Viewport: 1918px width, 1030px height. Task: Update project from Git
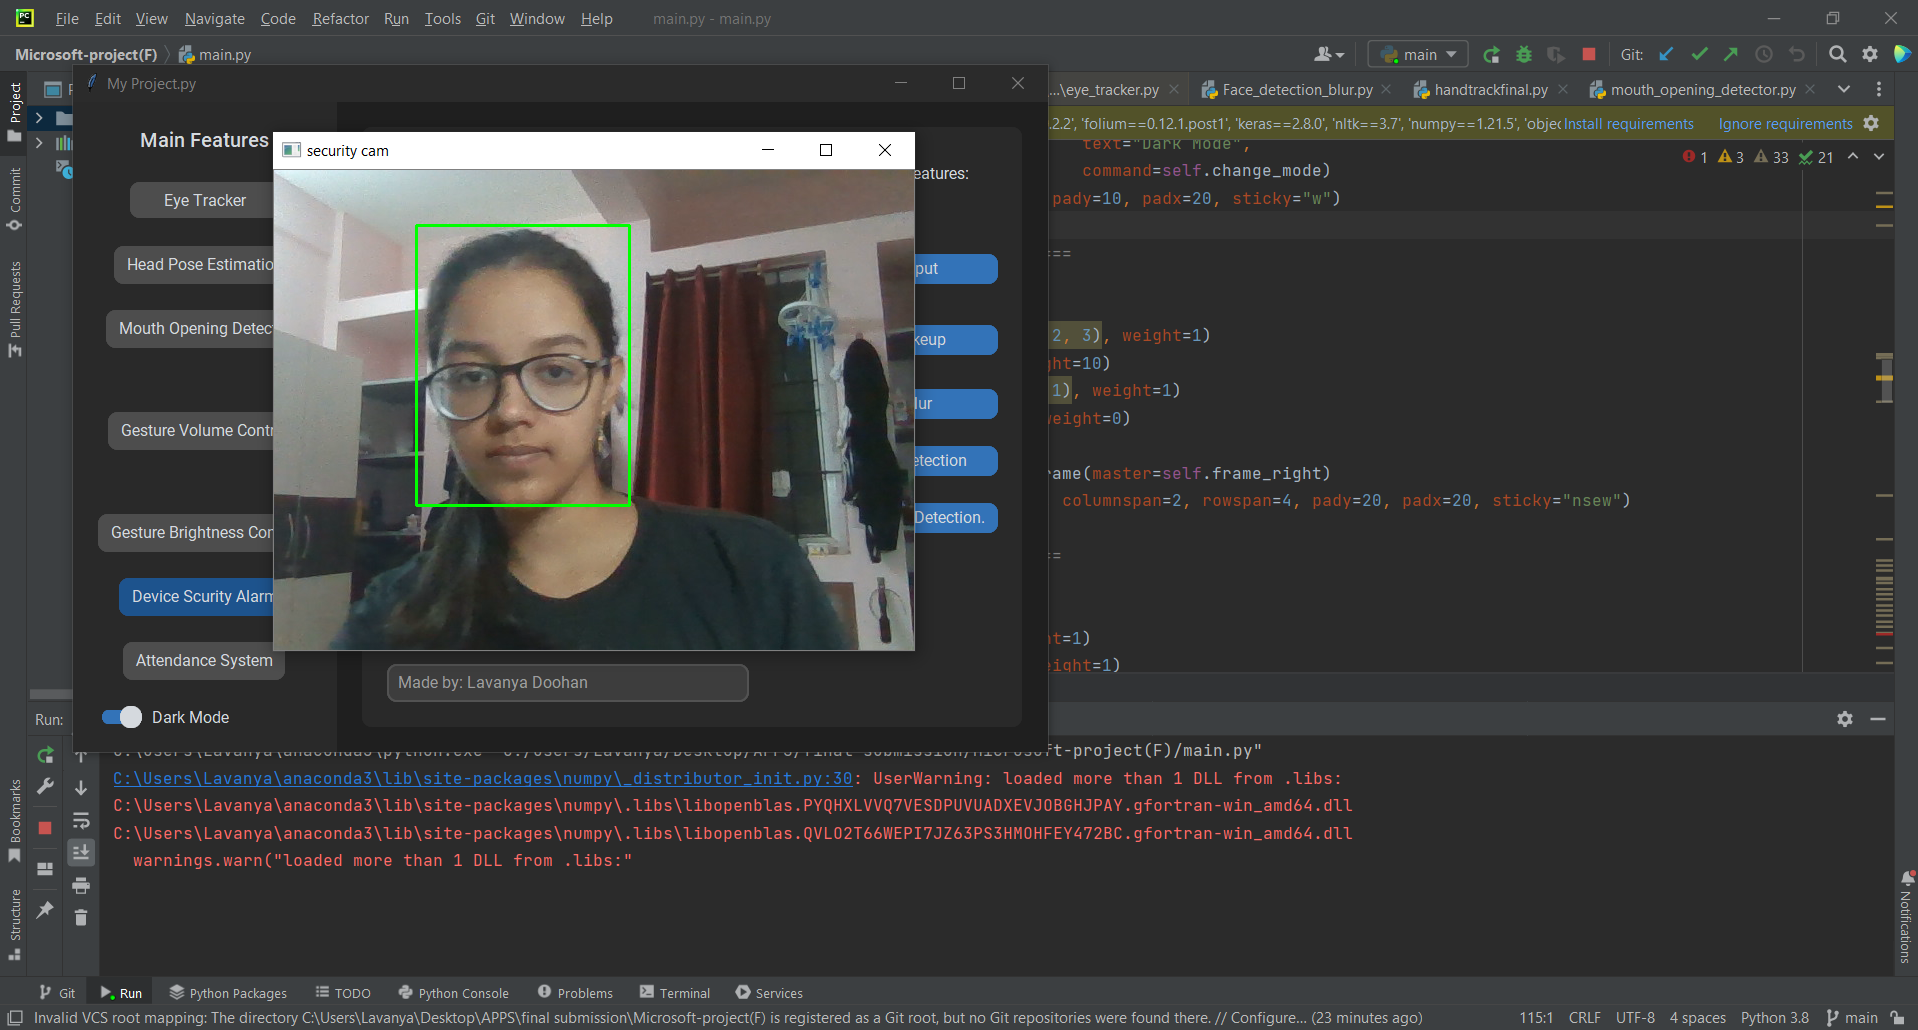tap(1666, 54)
